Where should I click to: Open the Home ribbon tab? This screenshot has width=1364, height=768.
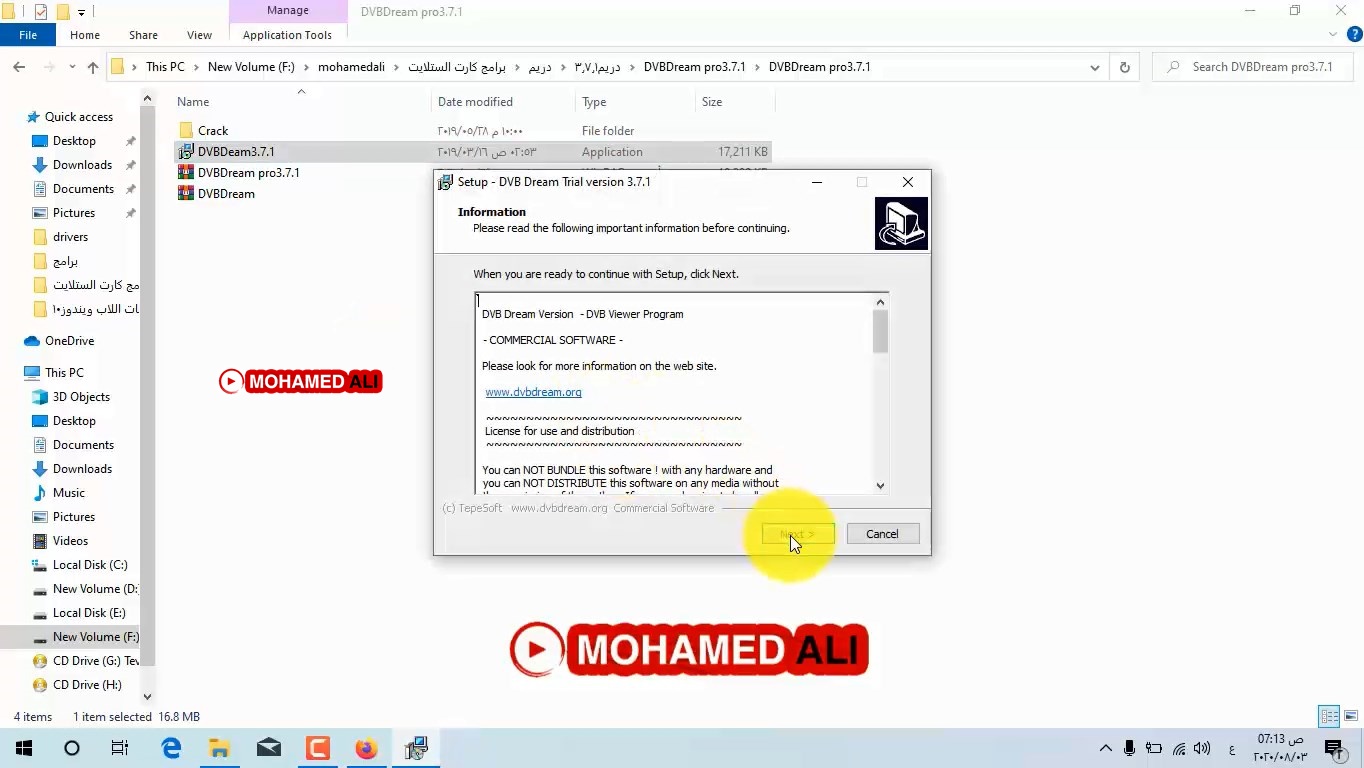coord(85,35)
